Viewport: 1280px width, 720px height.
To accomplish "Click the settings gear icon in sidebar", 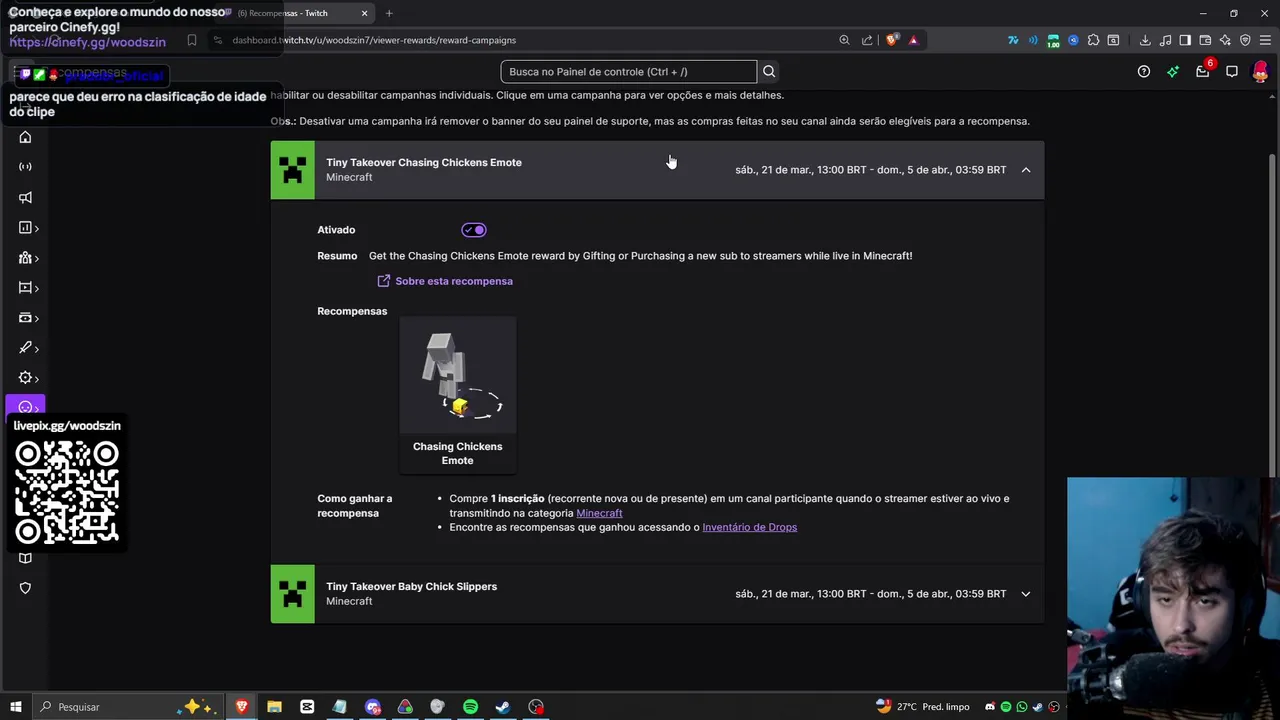I will pos(25,378).
